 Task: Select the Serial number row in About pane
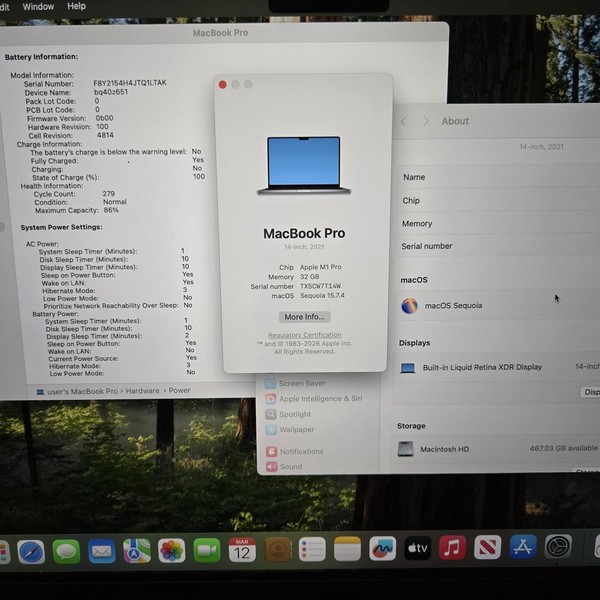tap(498, 246)
